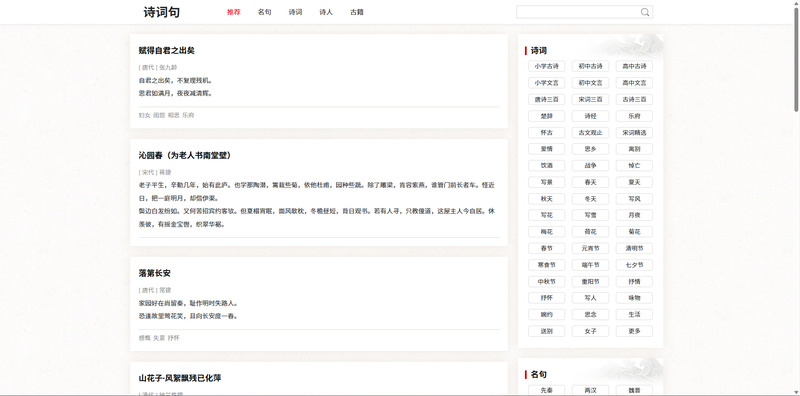Click the 相思 tag under first poem
This screenshot has width=800, height=396.
coord(173,115)
